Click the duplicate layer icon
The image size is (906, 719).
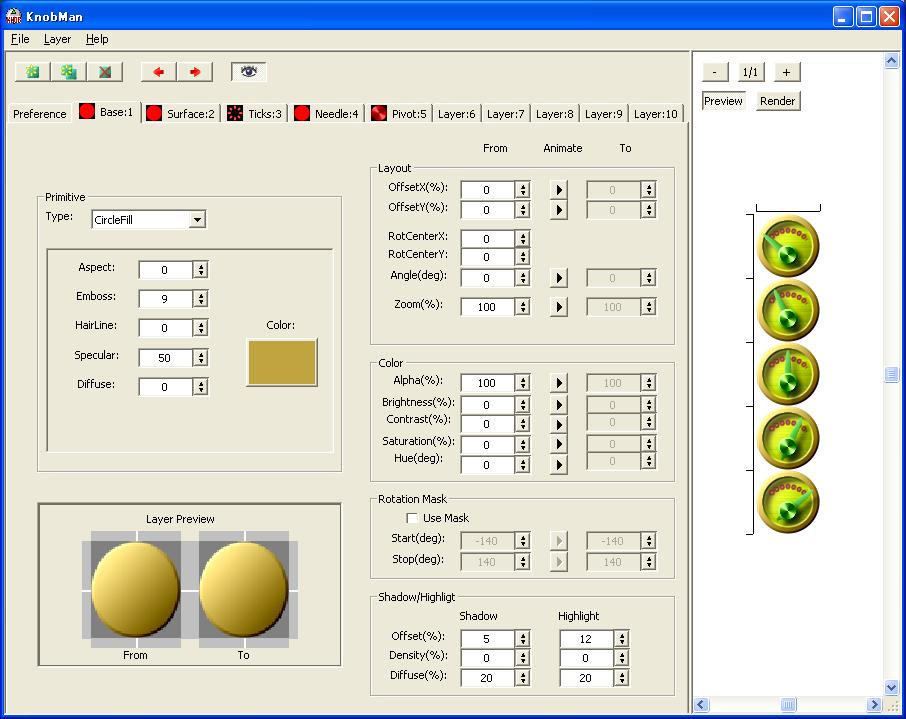coord(68,72)
